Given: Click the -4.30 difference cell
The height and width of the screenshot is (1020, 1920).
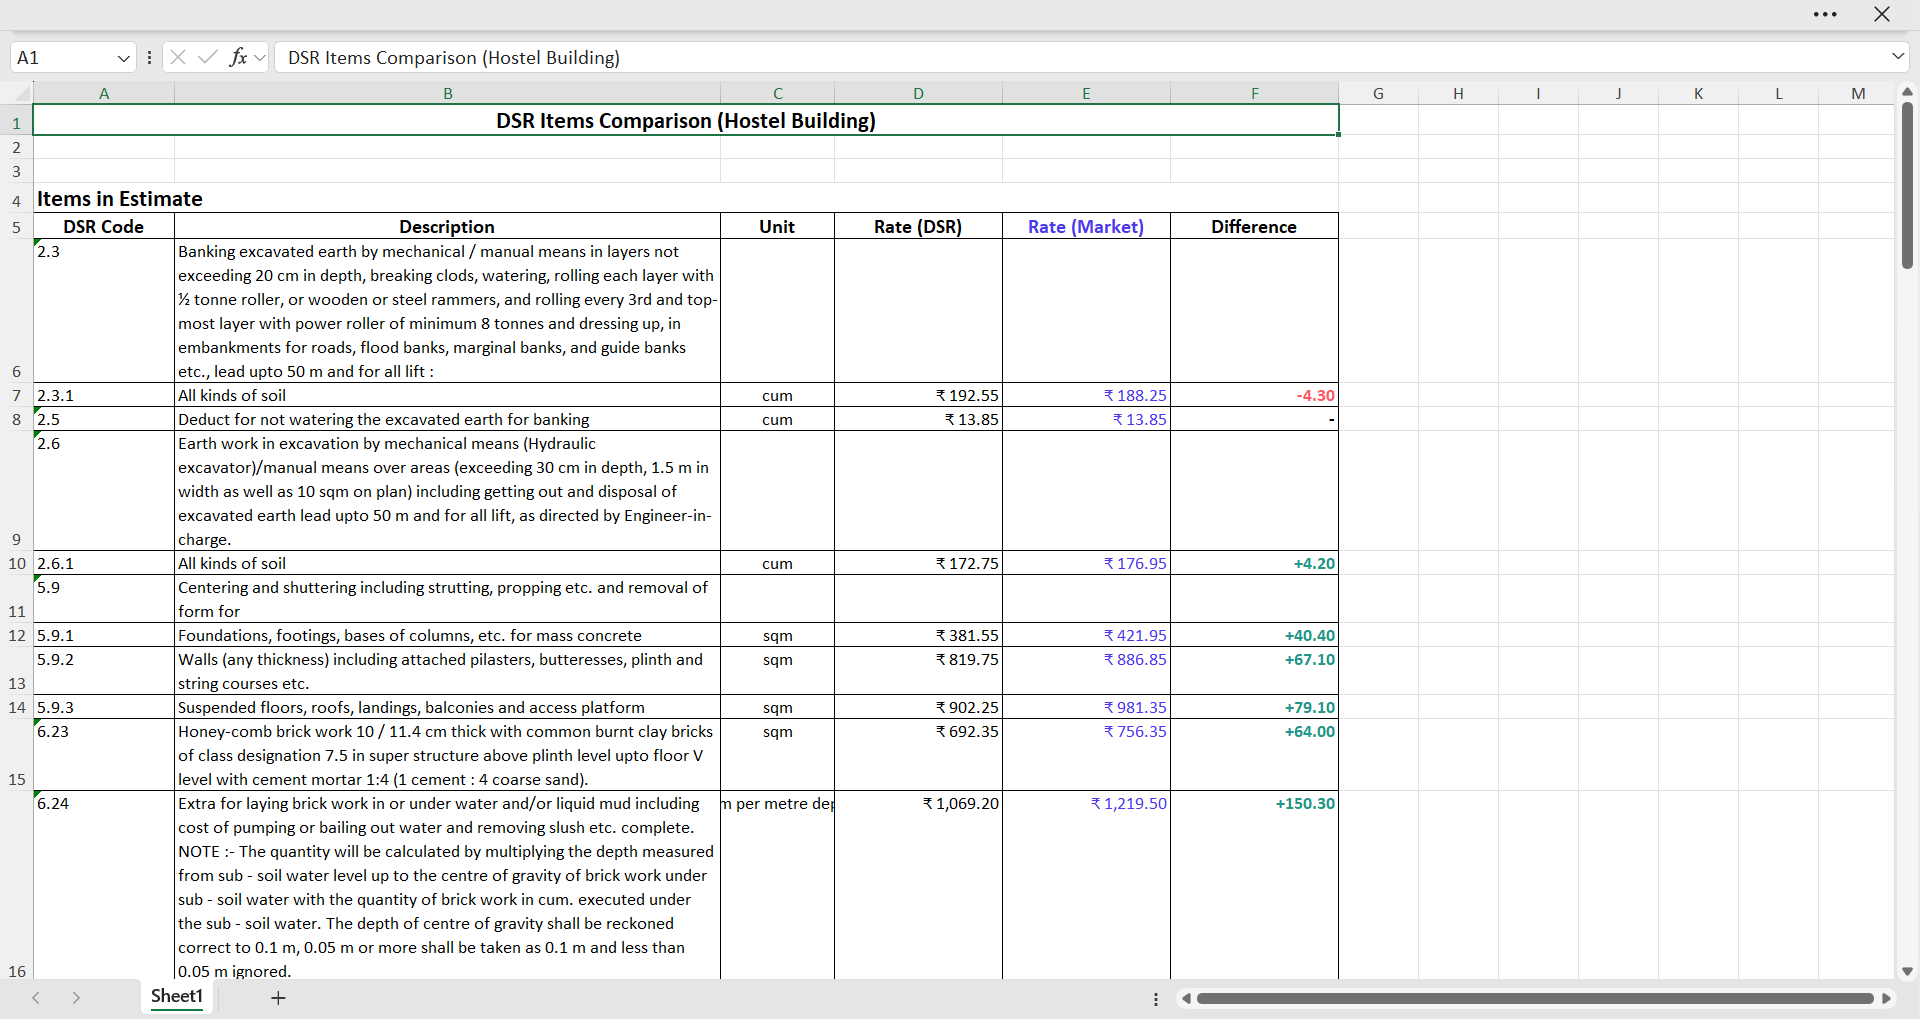Looking at the screenshot, I should click(x=1254, y=395).
